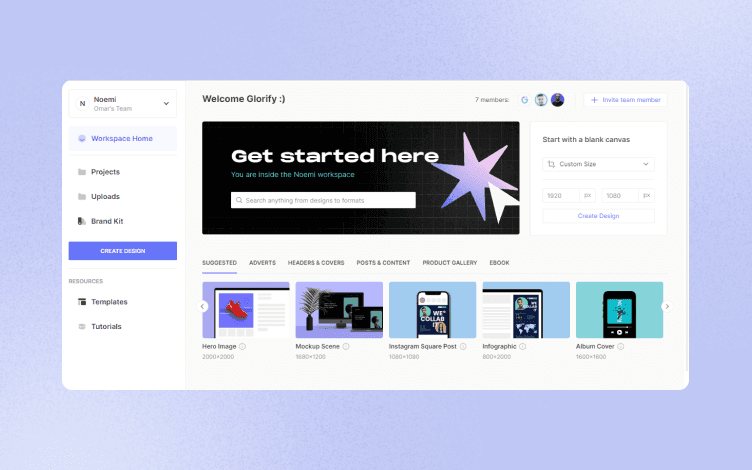
Task: Open the Instagram Square Post thumbnail
Action: (433, 310)
